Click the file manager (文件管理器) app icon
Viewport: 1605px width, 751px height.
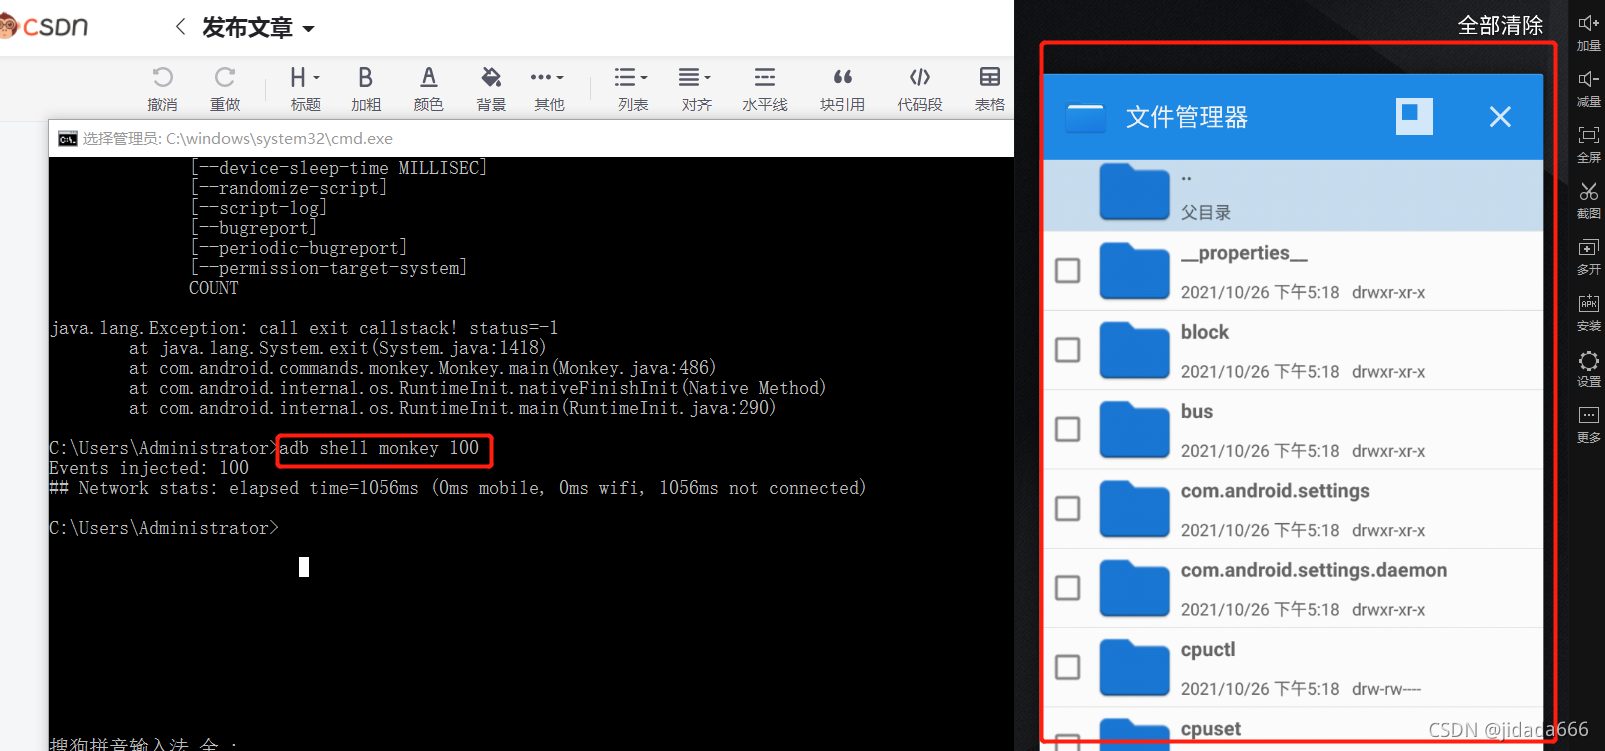[1086, 118]
